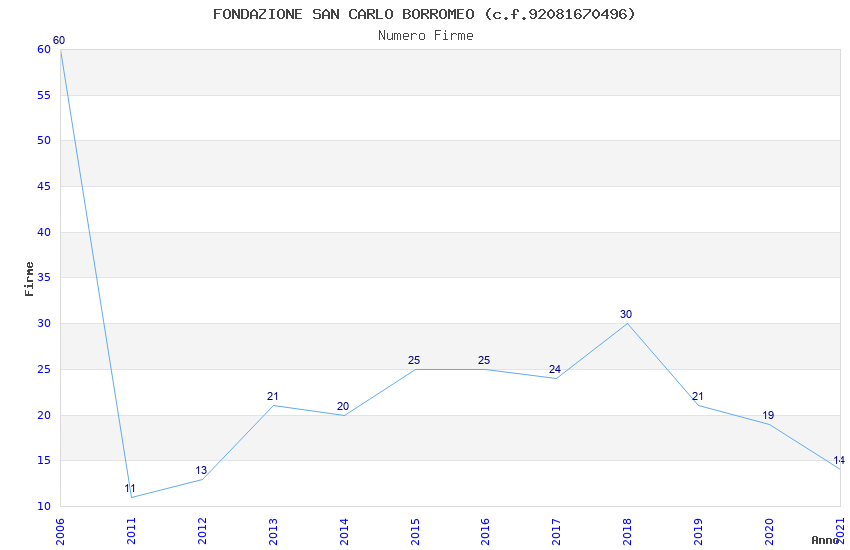Click data value 13 at the 2012 point
850x550 pixels.
click(201, 470)
